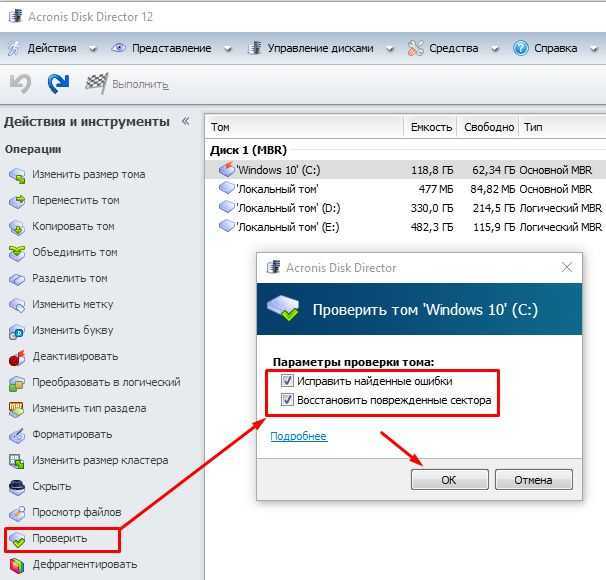The height and width of the screenshot is (580, 606).
Task: Click the Преобразовать в логический icon
Action: tap(17, 383)
